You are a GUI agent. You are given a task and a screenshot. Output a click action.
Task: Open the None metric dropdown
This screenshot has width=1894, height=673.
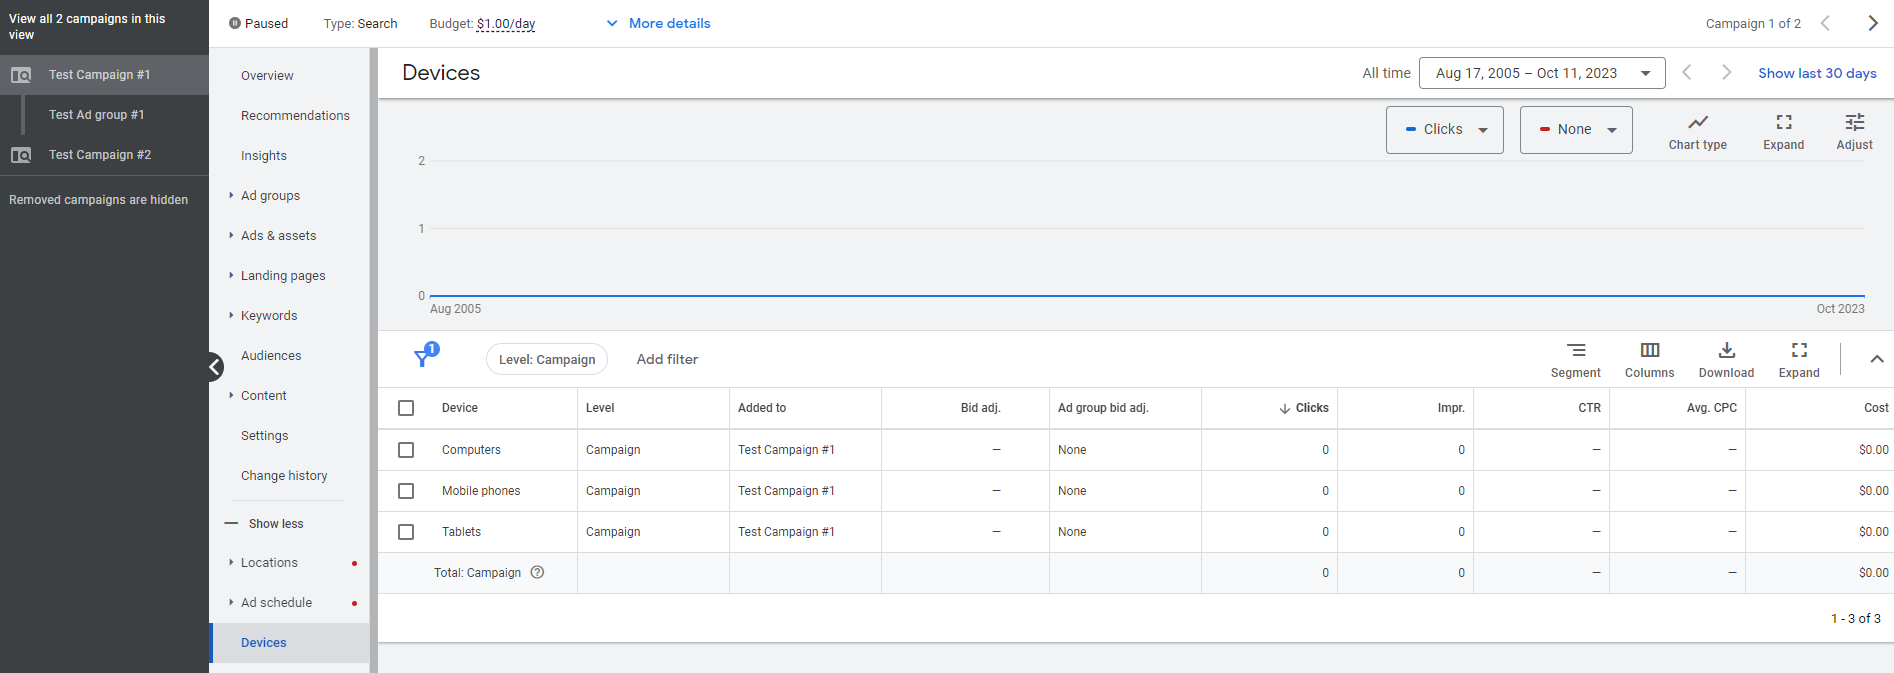tap(1576, 130)
